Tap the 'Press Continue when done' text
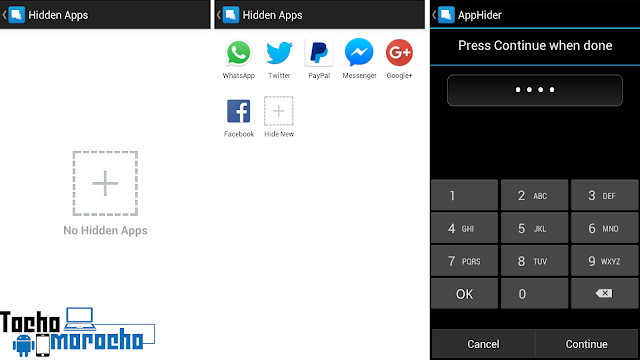 point(535,45)
